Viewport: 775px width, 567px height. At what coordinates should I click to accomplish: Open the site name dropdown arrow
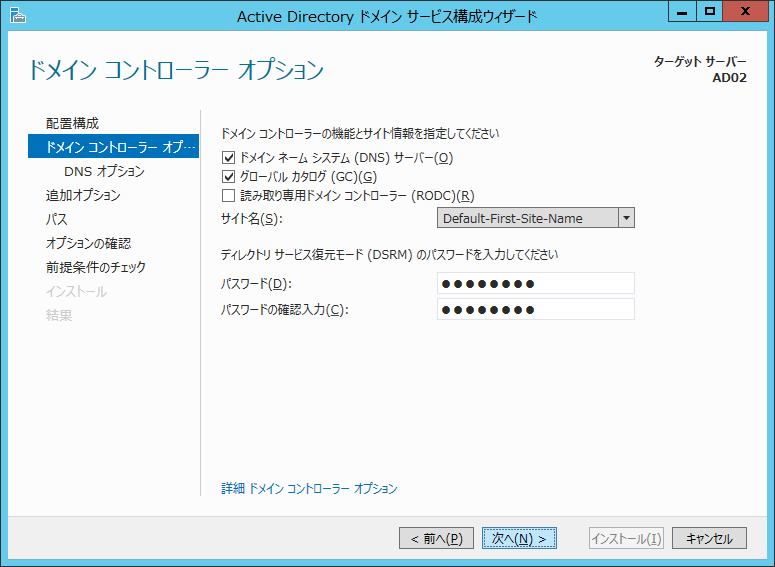(x=626, y=218)
